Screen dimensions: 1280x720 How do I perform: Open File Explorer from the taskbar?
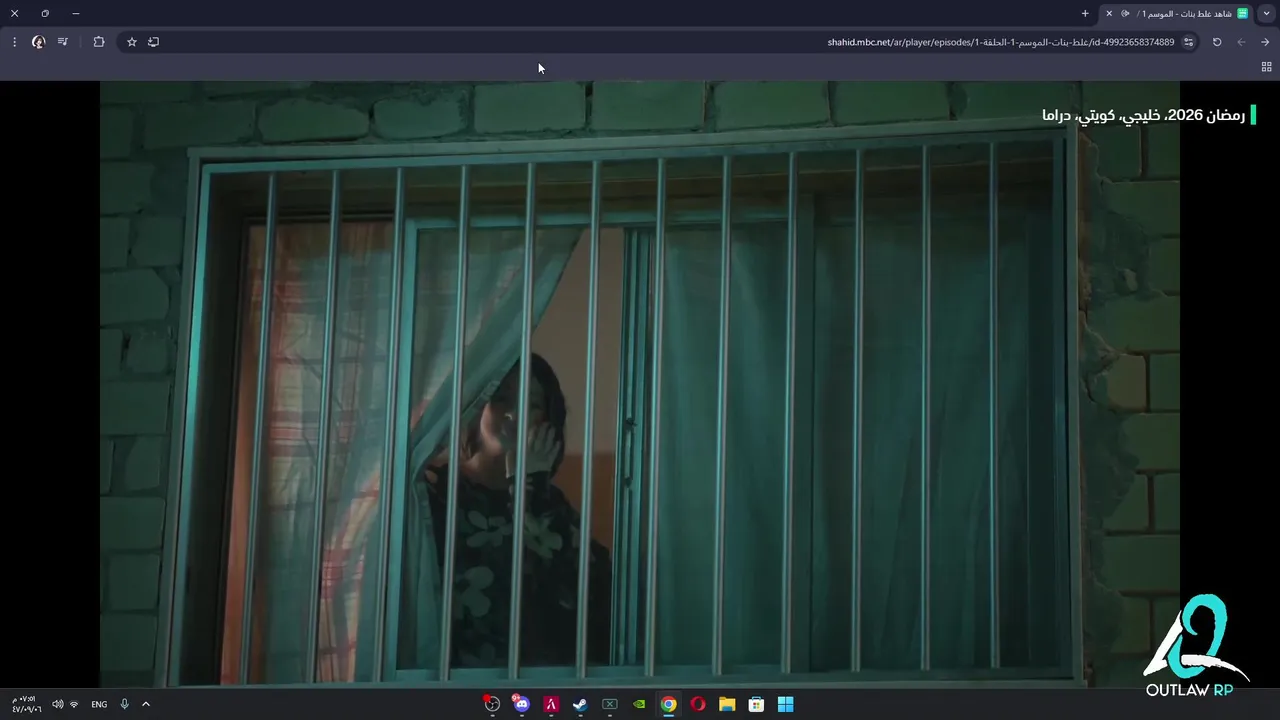(727, 704)
